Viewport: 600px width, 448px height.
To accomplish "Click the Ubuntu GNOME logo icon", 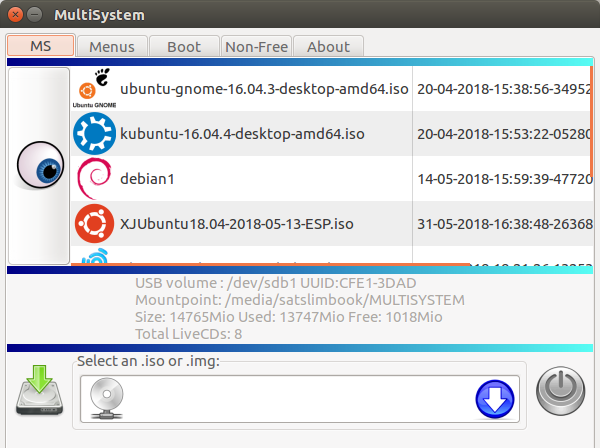I will pos(95,89).
